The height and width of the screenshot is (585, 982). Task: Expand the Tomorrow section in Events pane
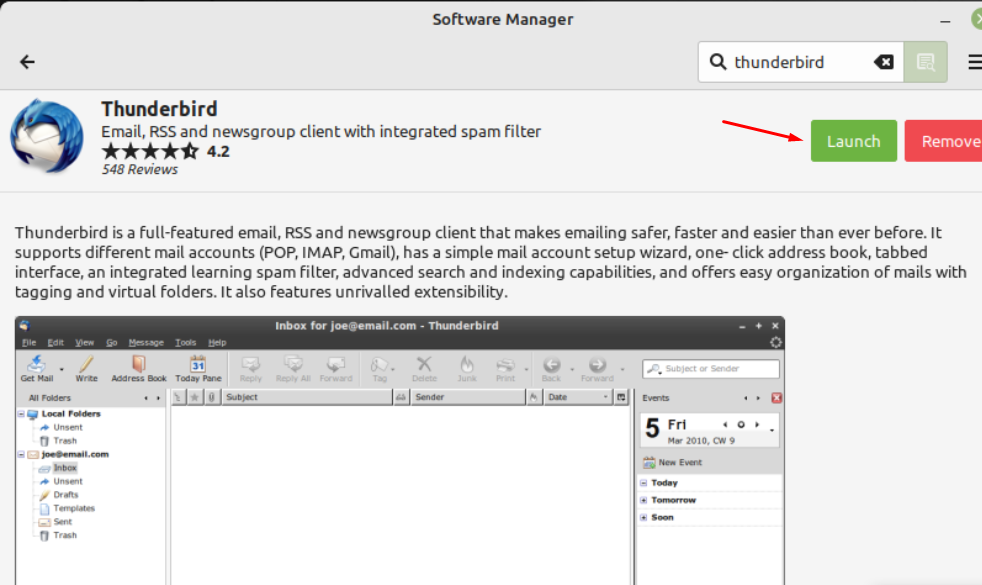(x=643, y=500)
